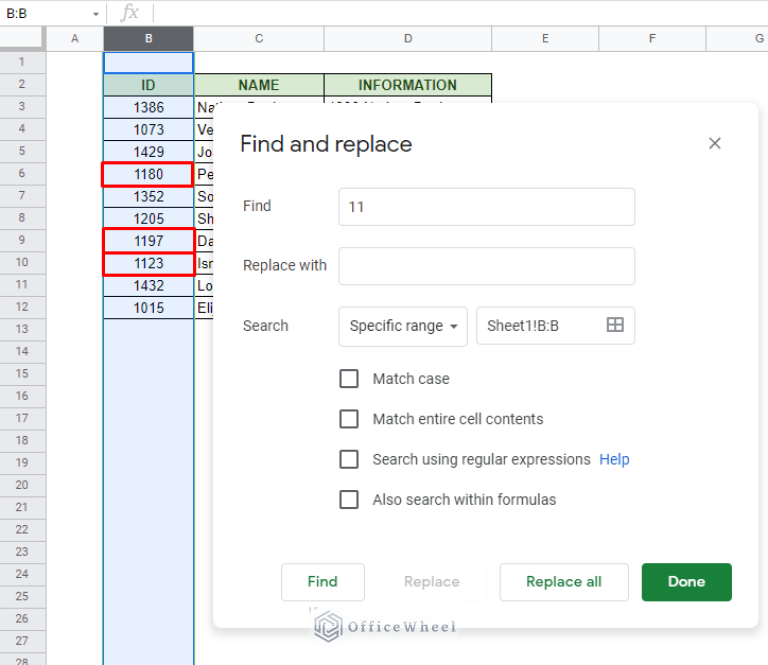Click the Sheet1!B:B range field
The height and width of the screenshot is (665, 768).
click(555, 326)
